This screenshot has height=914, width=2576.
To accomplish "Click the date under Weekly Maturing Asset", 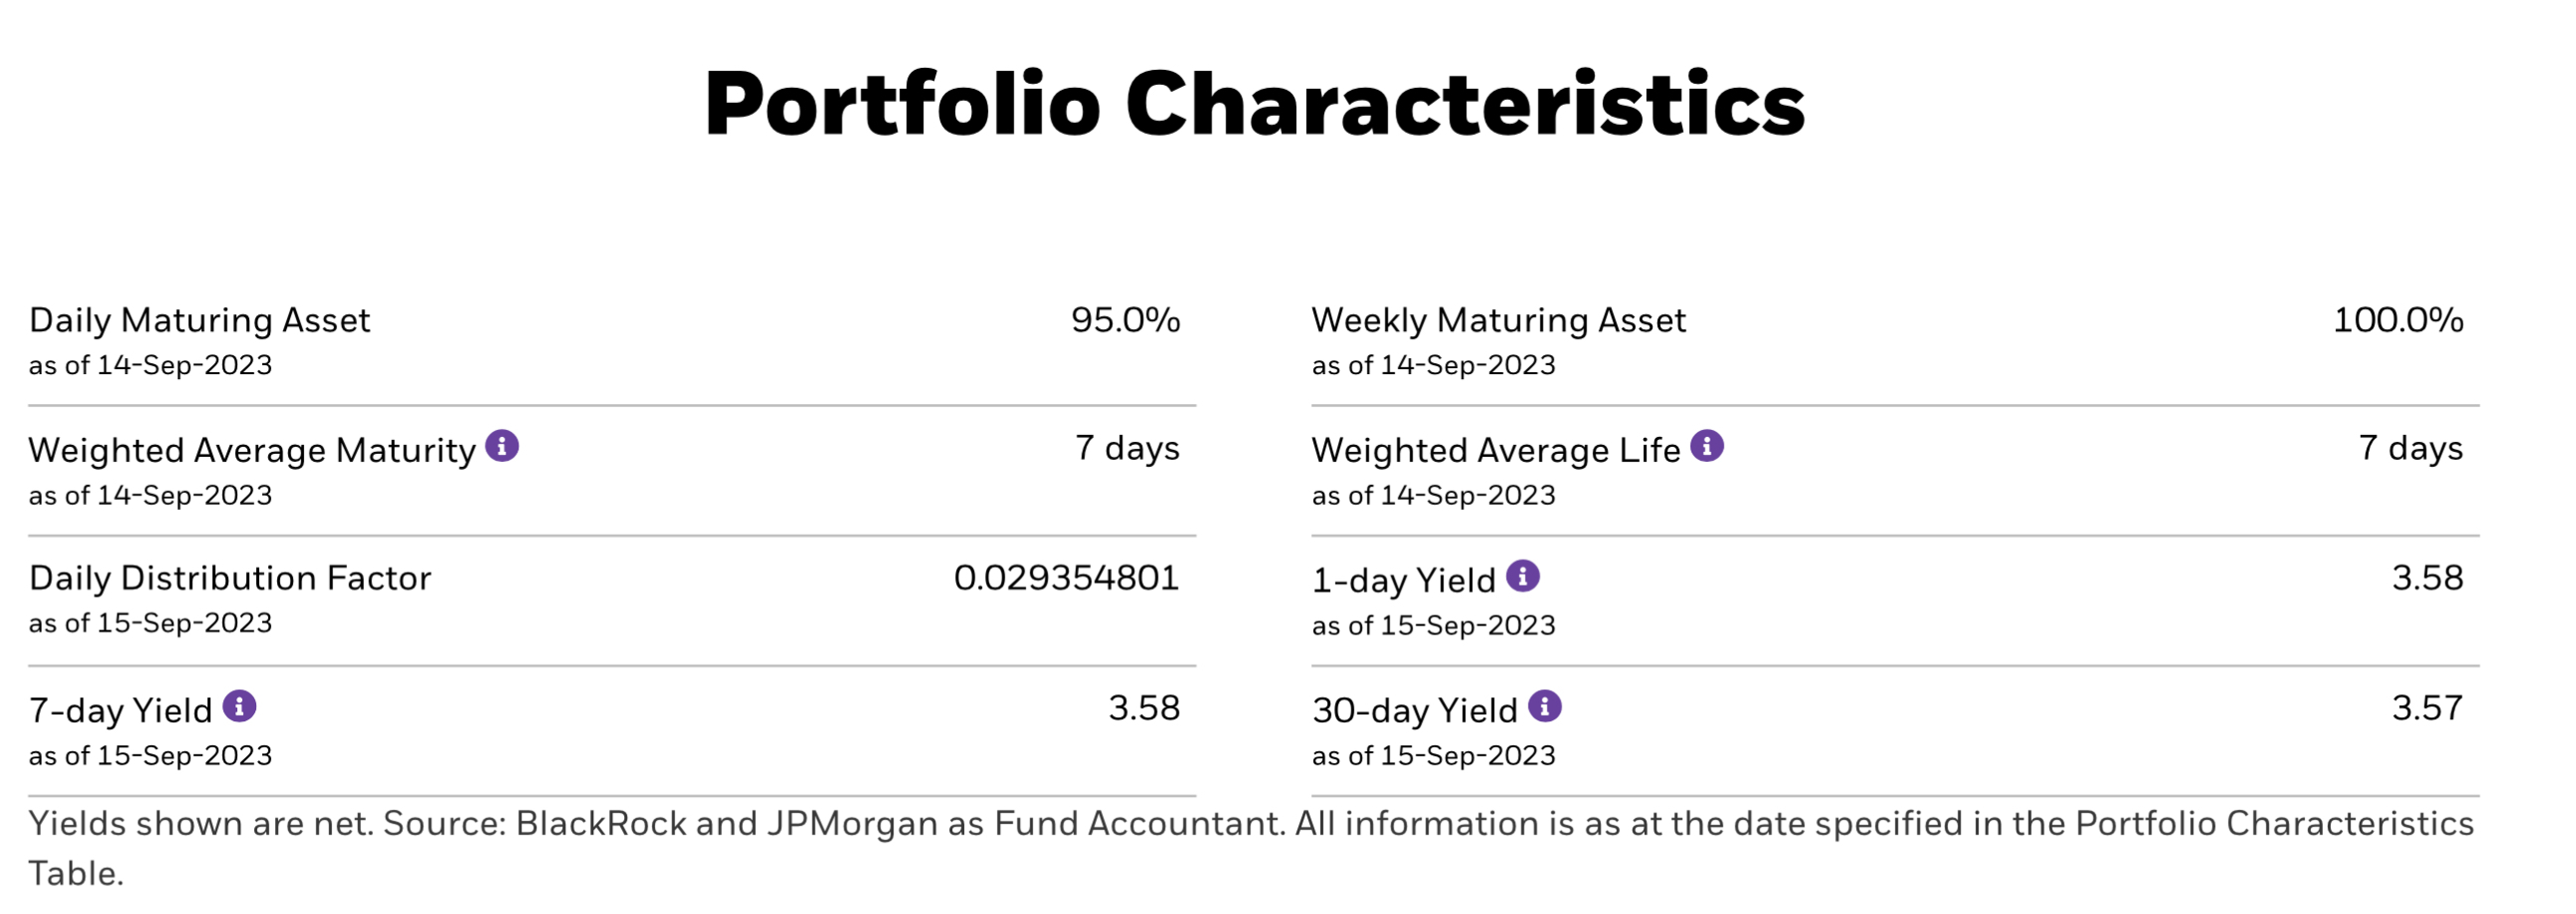I will [1433, 365].
